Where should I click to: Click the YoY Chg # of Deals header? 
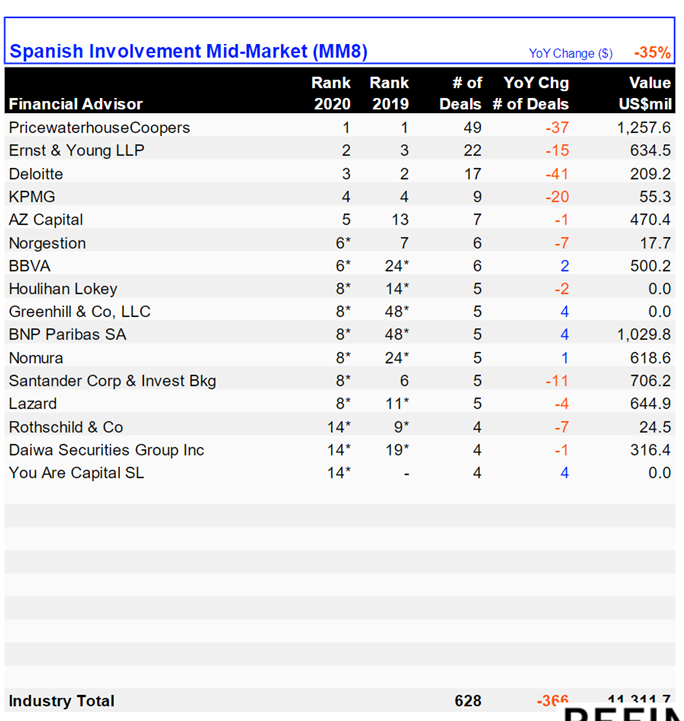point(531,93)
